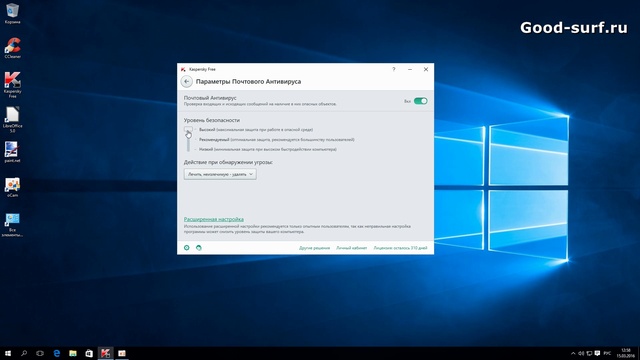The image size is (640, 360).
Task: Open the Другие решения link
Action: (x=314, y=248)
